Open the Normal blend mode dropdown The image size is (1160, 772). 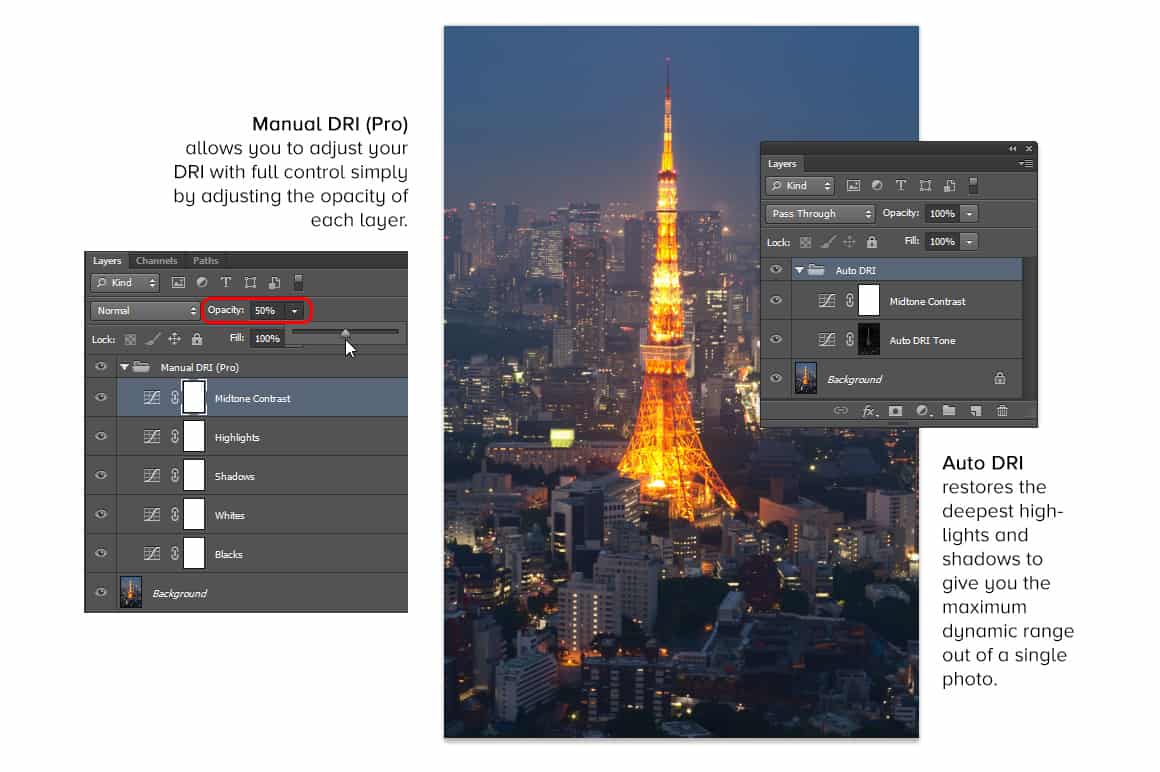(x=145, y=311)
